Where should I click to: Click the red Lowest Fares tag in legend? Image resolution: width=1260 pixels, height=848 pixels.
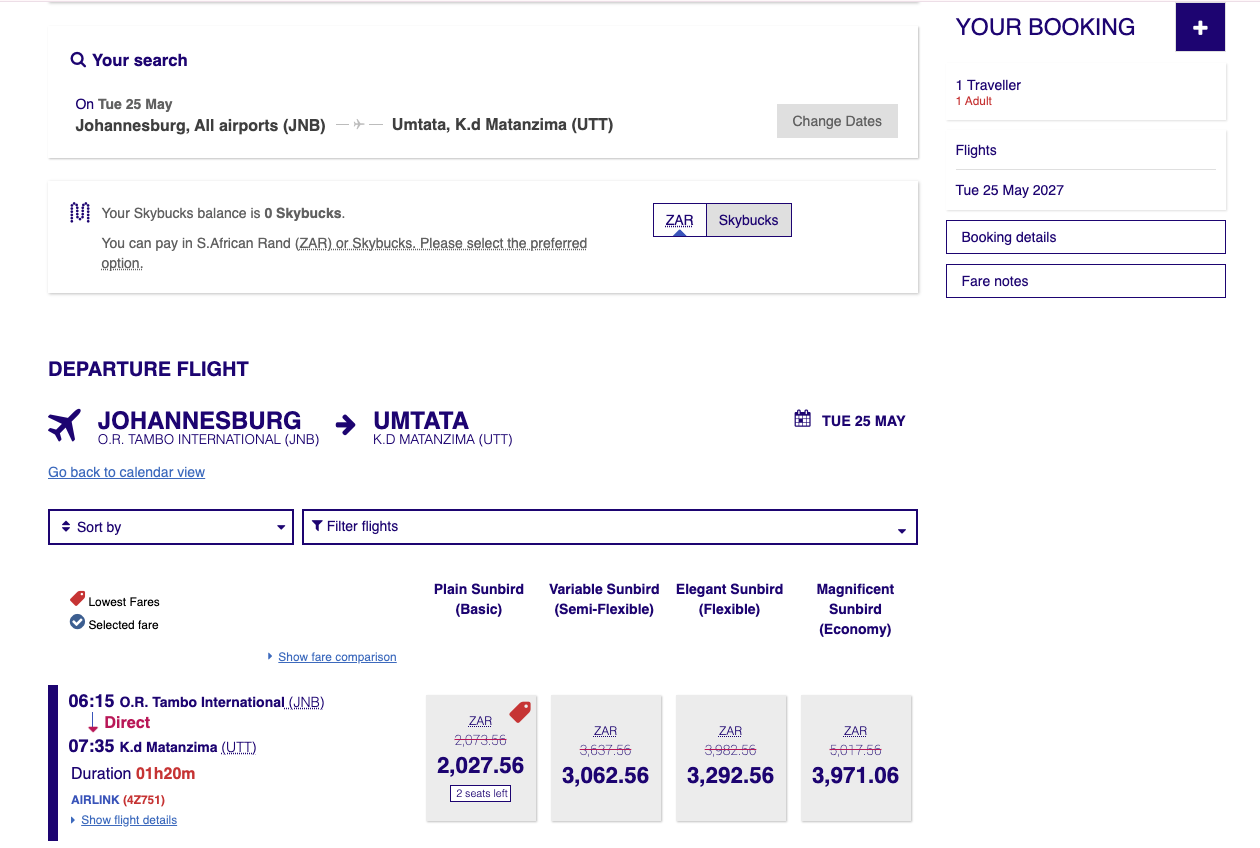click(x=77, y=599)
